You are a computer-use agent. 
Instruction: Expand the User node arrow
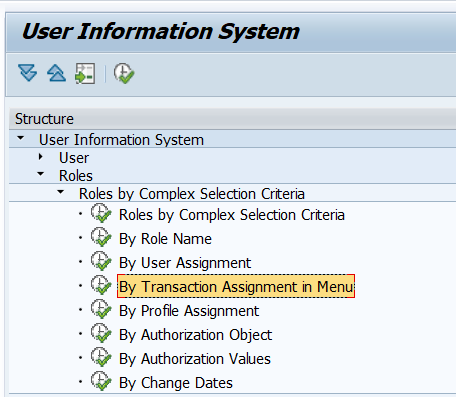pyautogui.click(x=41, y=156)
